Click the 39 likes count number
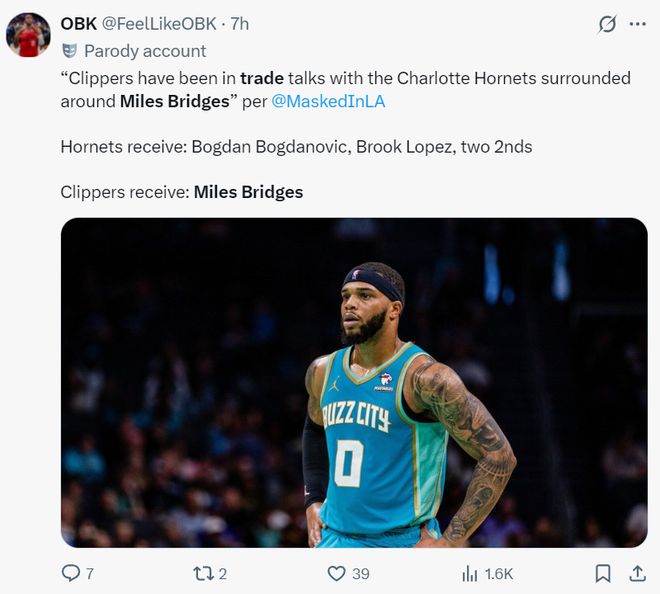This screenshot has height=594, width=660. [360, 573]
